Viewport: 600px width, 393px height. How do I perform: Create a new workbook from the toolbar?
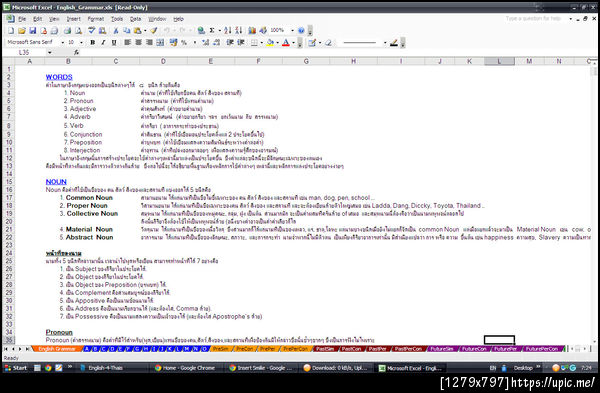11,31
